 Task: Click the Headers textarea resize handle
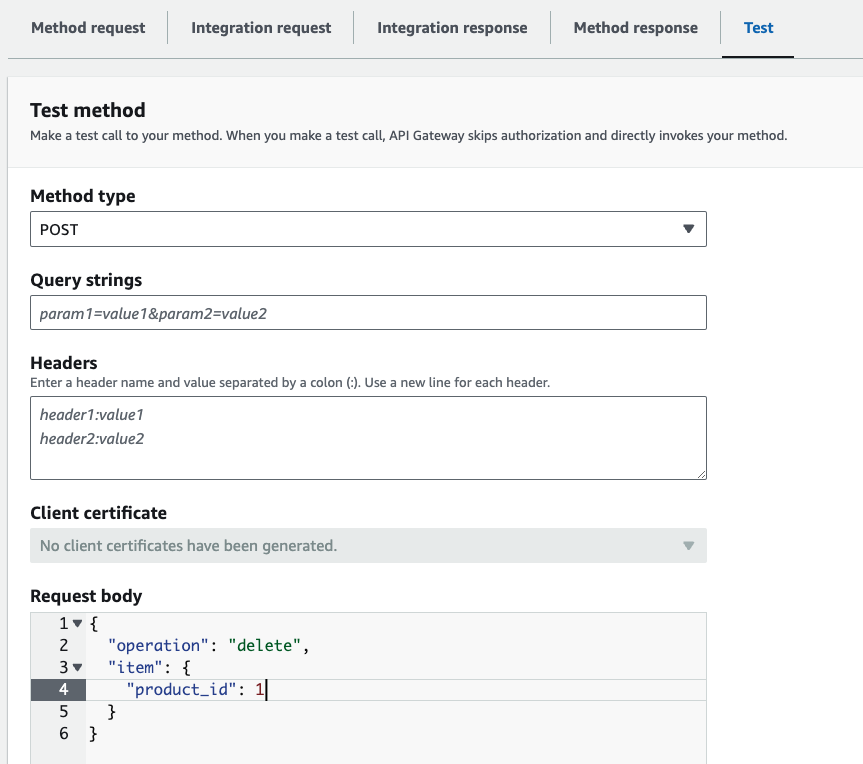click(x=701, y=474)
